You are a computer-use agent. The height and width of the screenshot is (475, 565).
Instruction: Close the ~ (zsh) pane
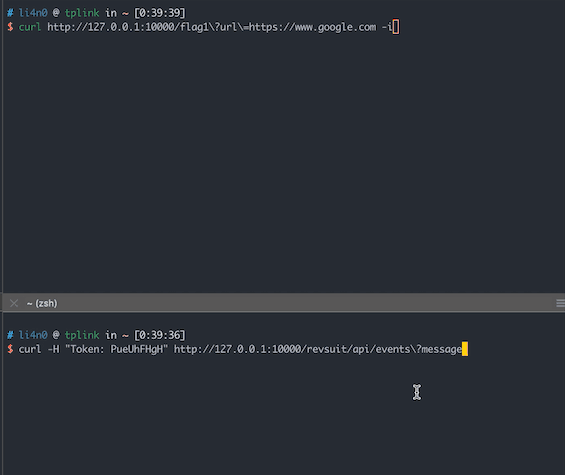[x=14, y=303]
